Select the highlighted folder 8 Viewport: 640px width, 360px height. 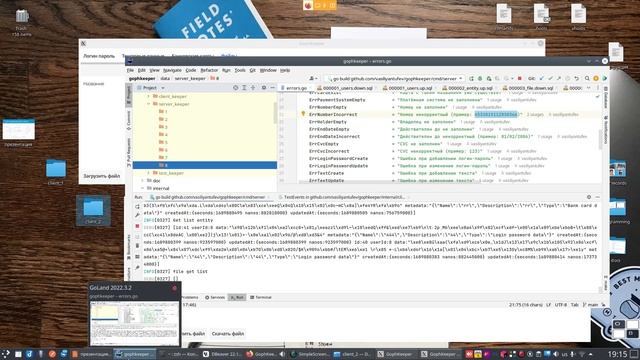tap(204, 165)
